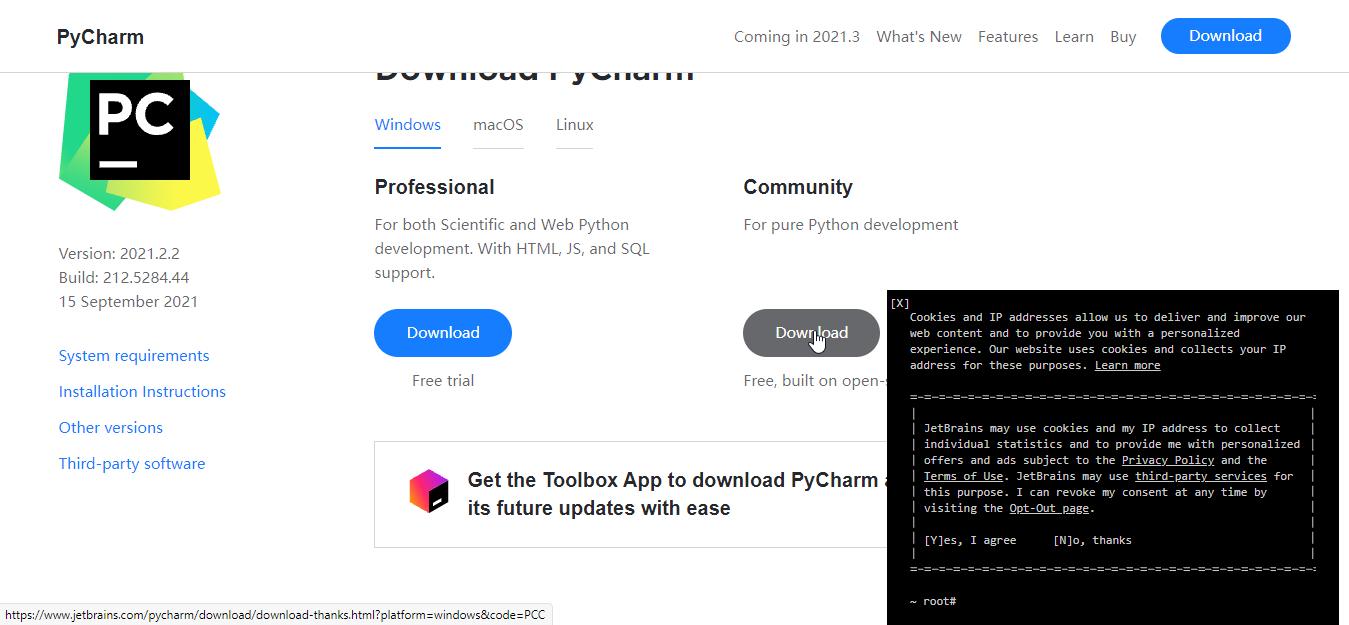This screenshot has width=1349, height=625.
Task: Click the 15 September 2021 date
Action: [128, 302]
